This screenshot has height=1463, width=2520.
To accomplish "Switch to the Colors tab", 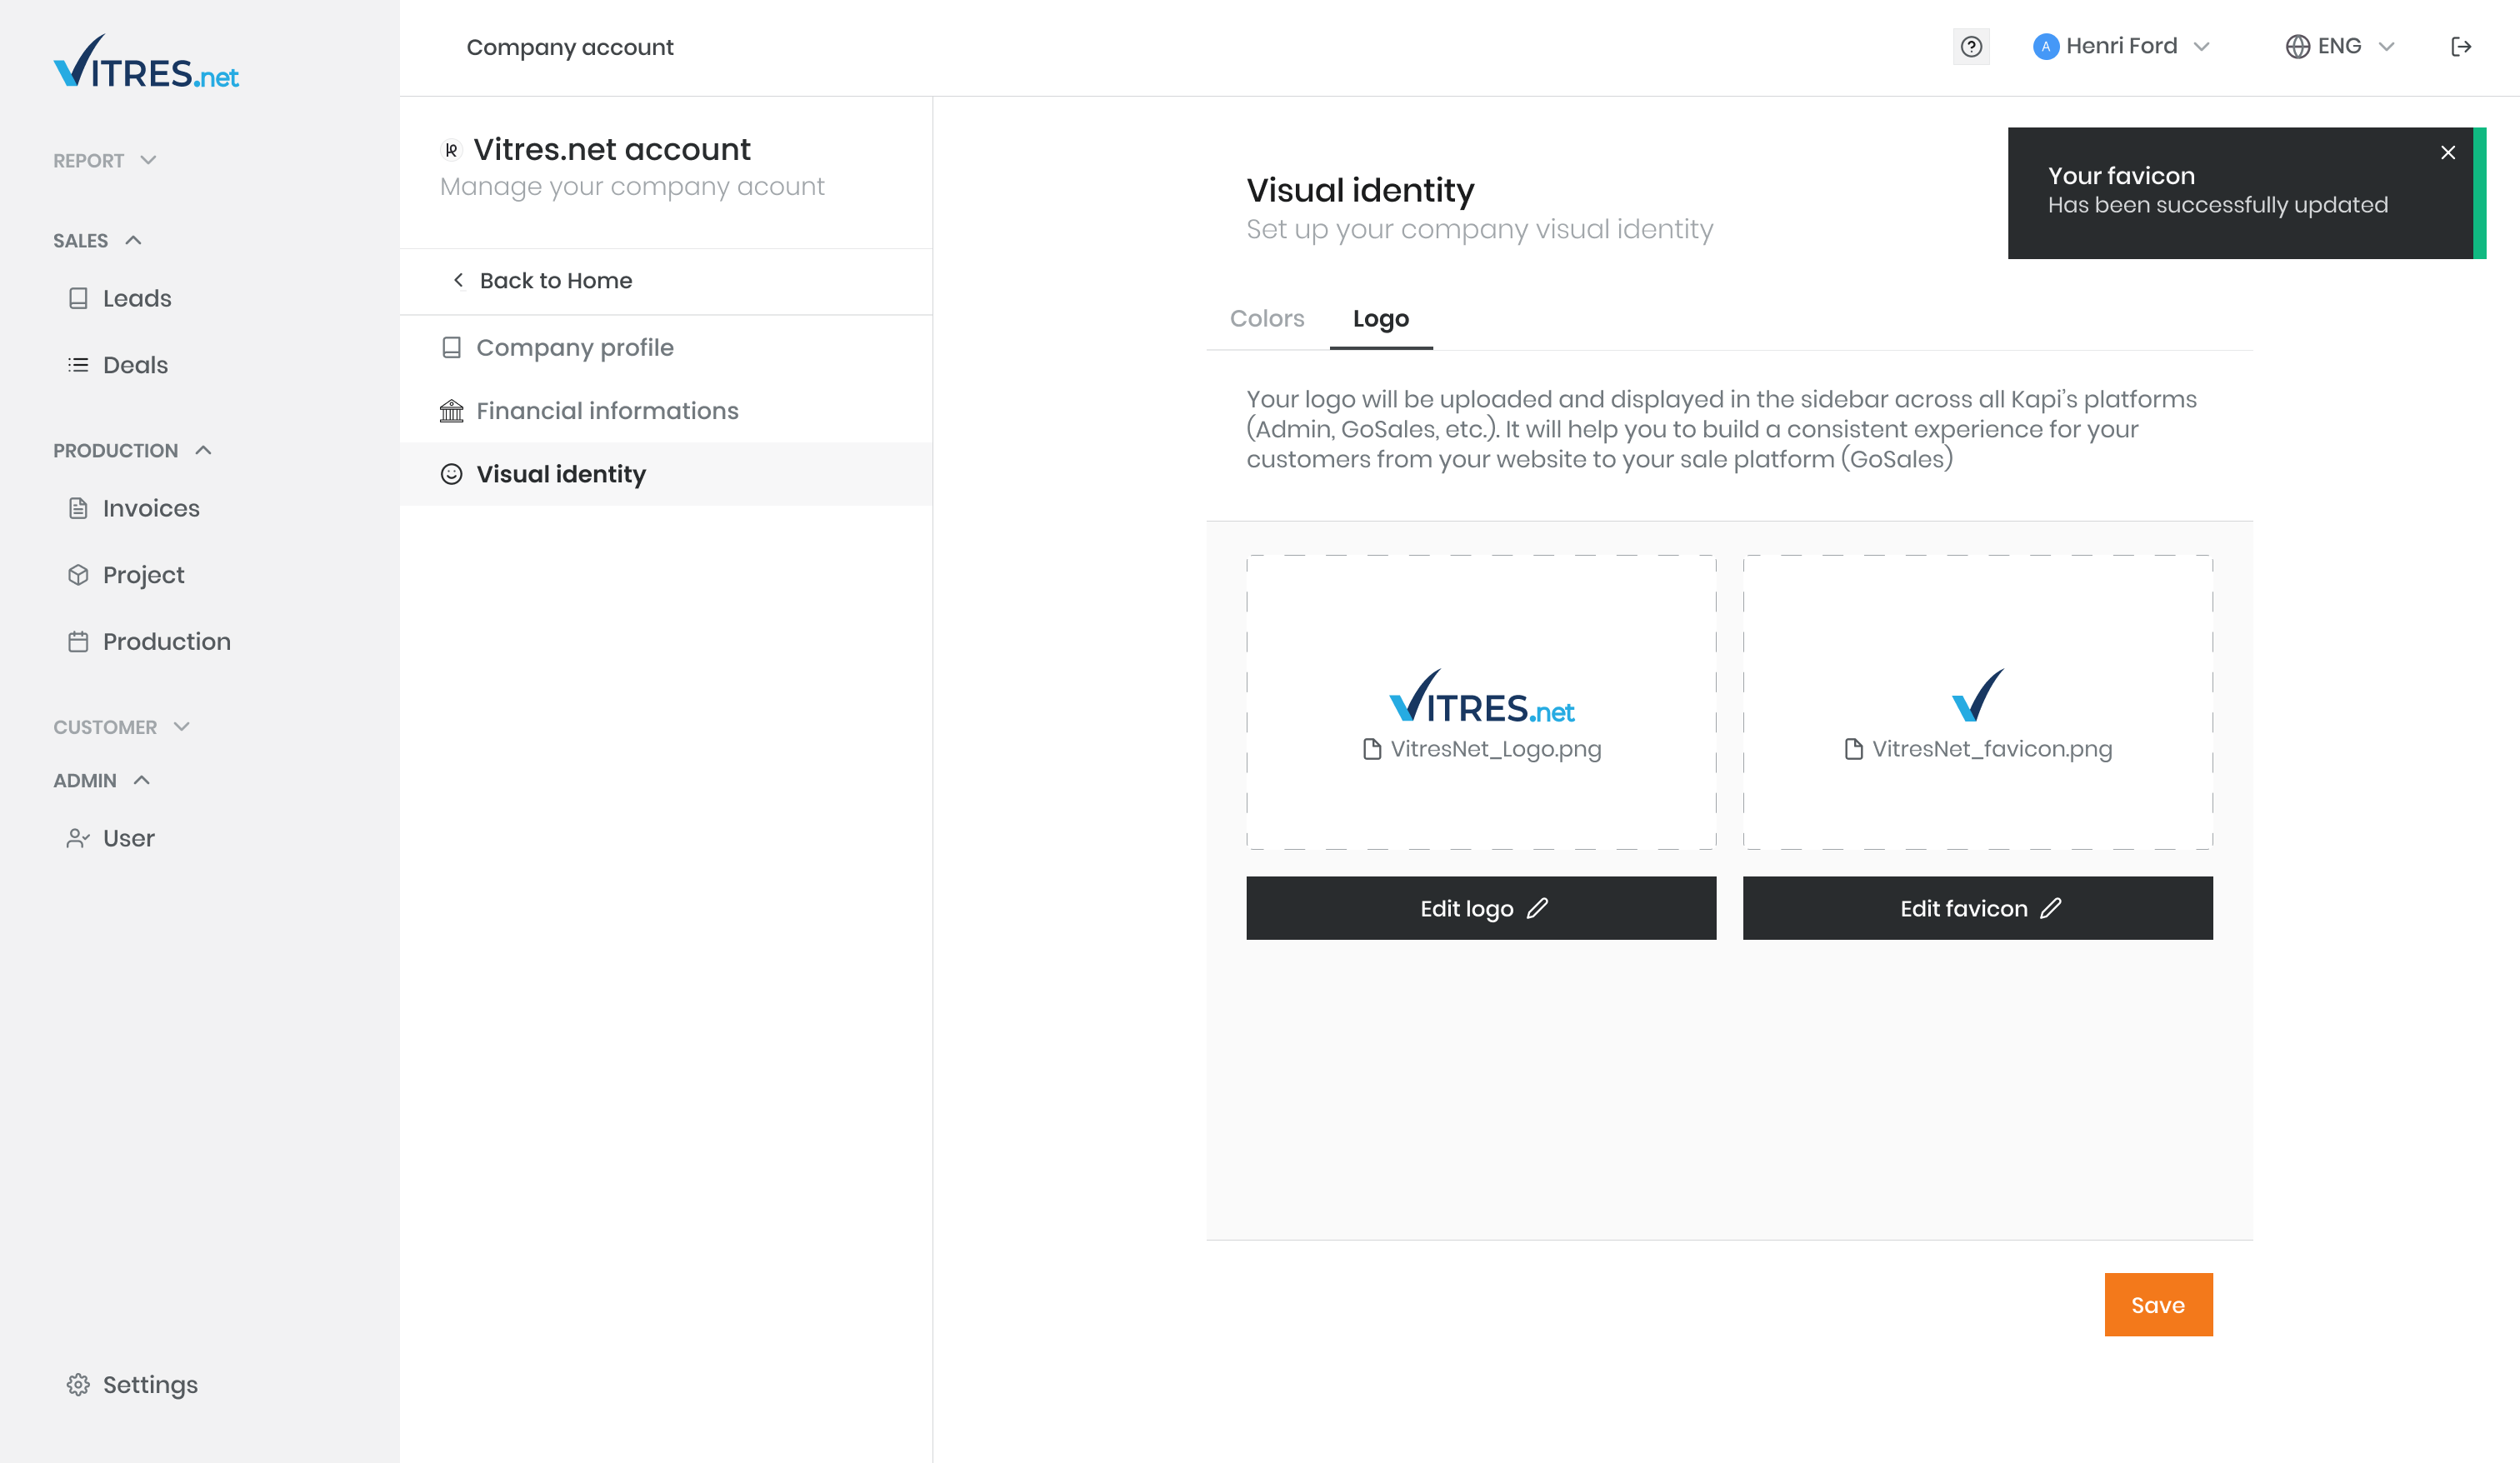I will (x=1267, y=318).
